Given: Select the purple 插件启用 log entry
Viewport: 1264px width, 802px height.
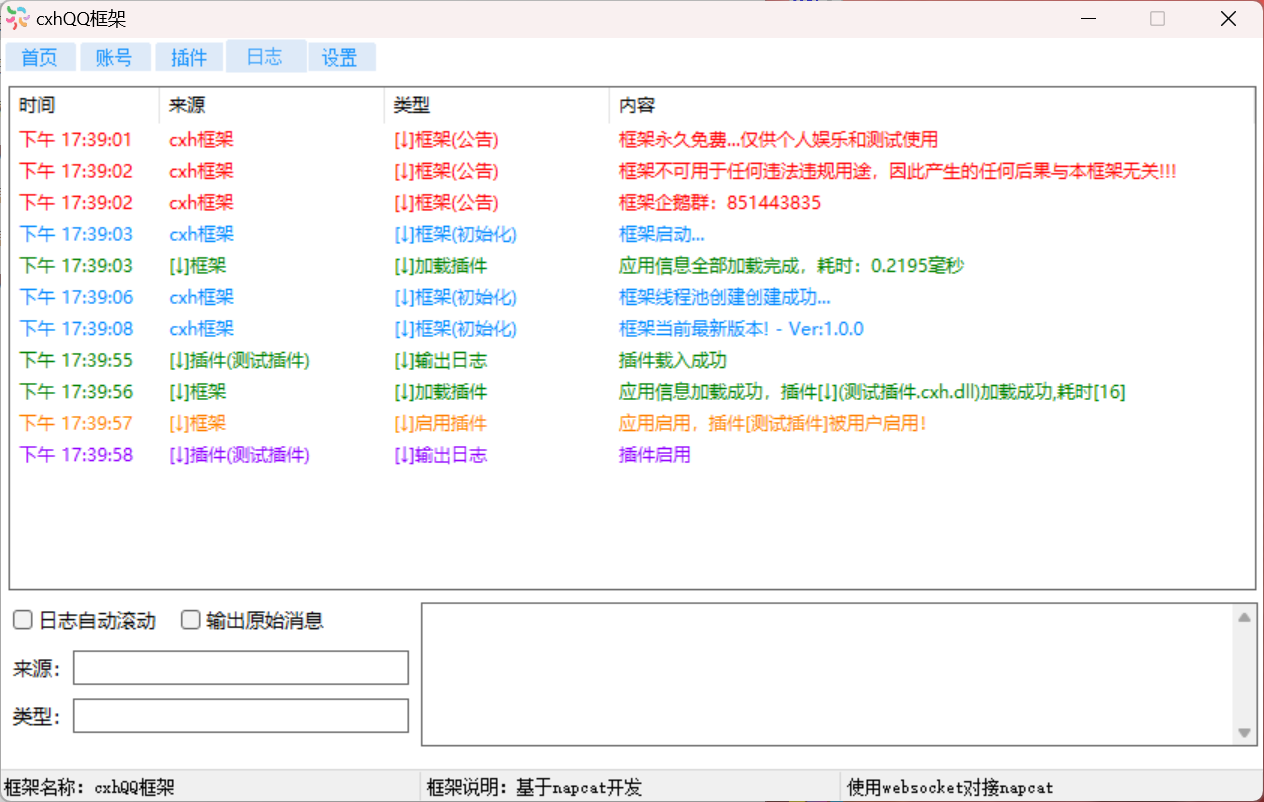Looking at the screenshot, I should click(654, 456).
